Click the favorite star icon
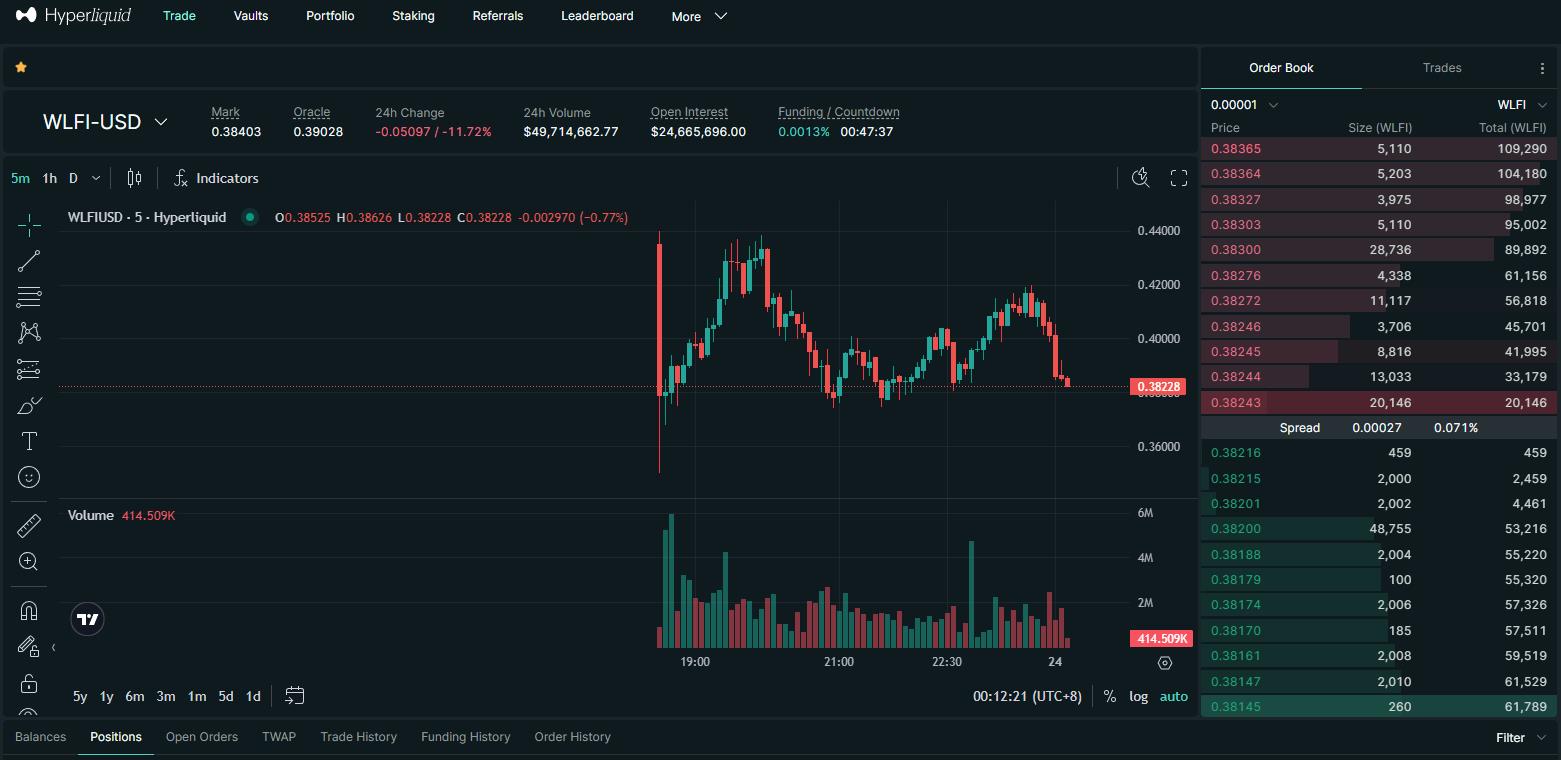 click(21, 67)
